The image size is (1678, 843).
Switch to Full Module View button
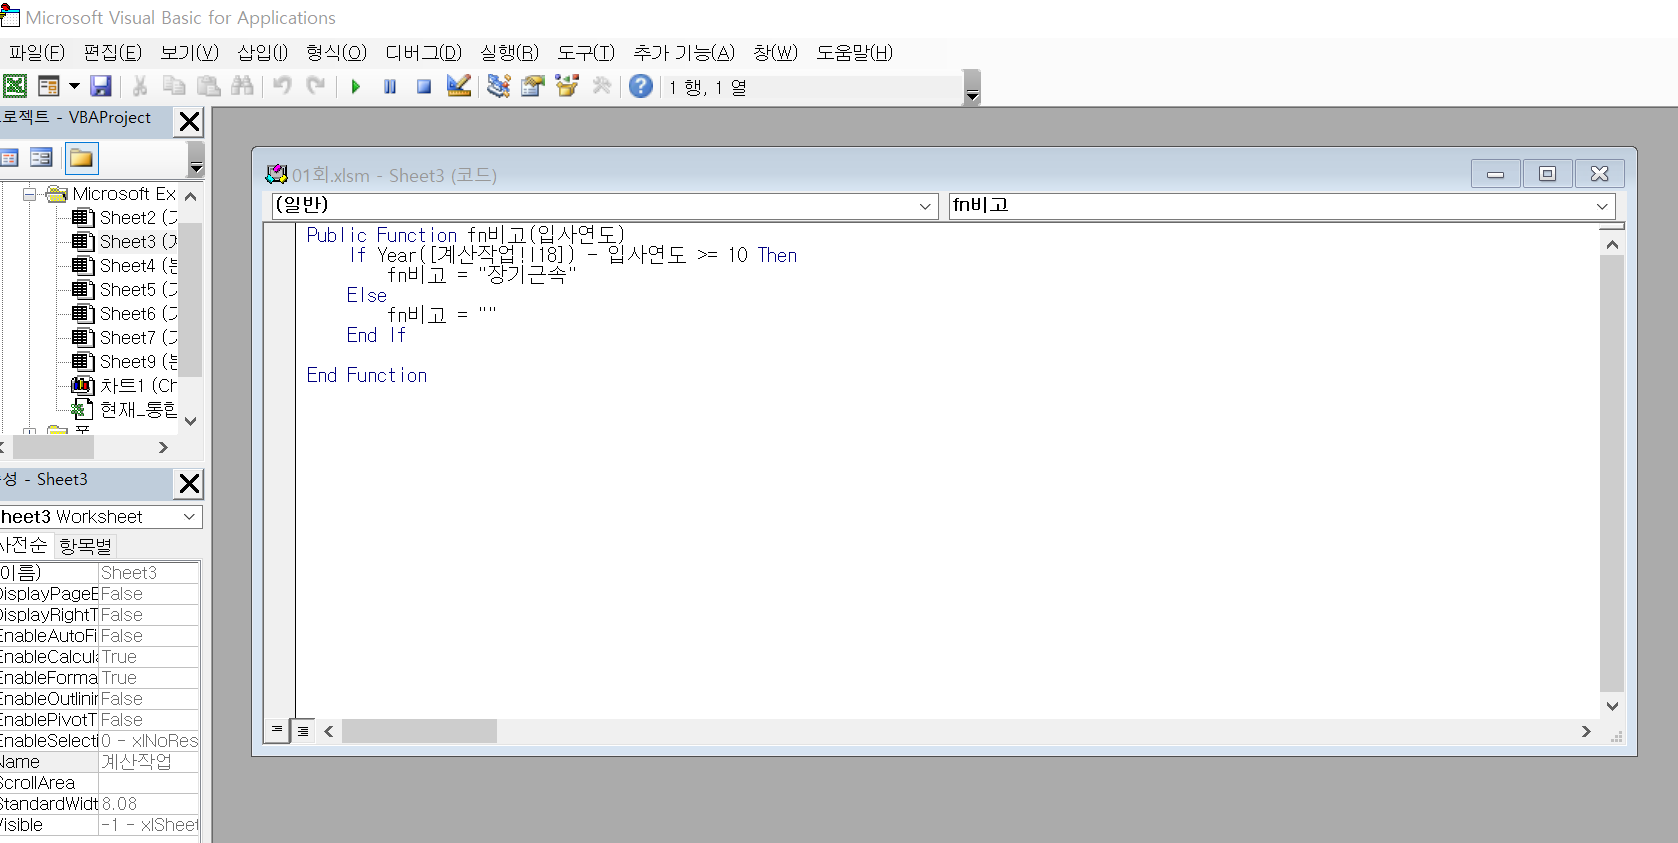pyautogui.click(x=303, y=731)
